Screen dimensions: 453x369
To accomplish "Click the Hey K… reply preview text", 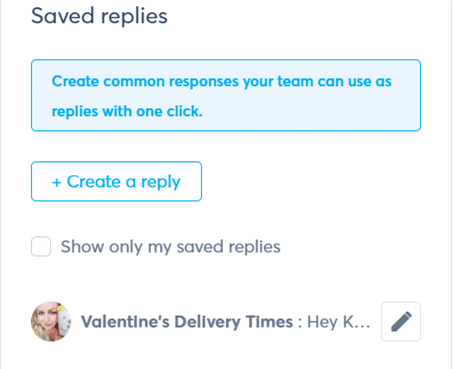I will pyautogui.click(x=338, y=322).
